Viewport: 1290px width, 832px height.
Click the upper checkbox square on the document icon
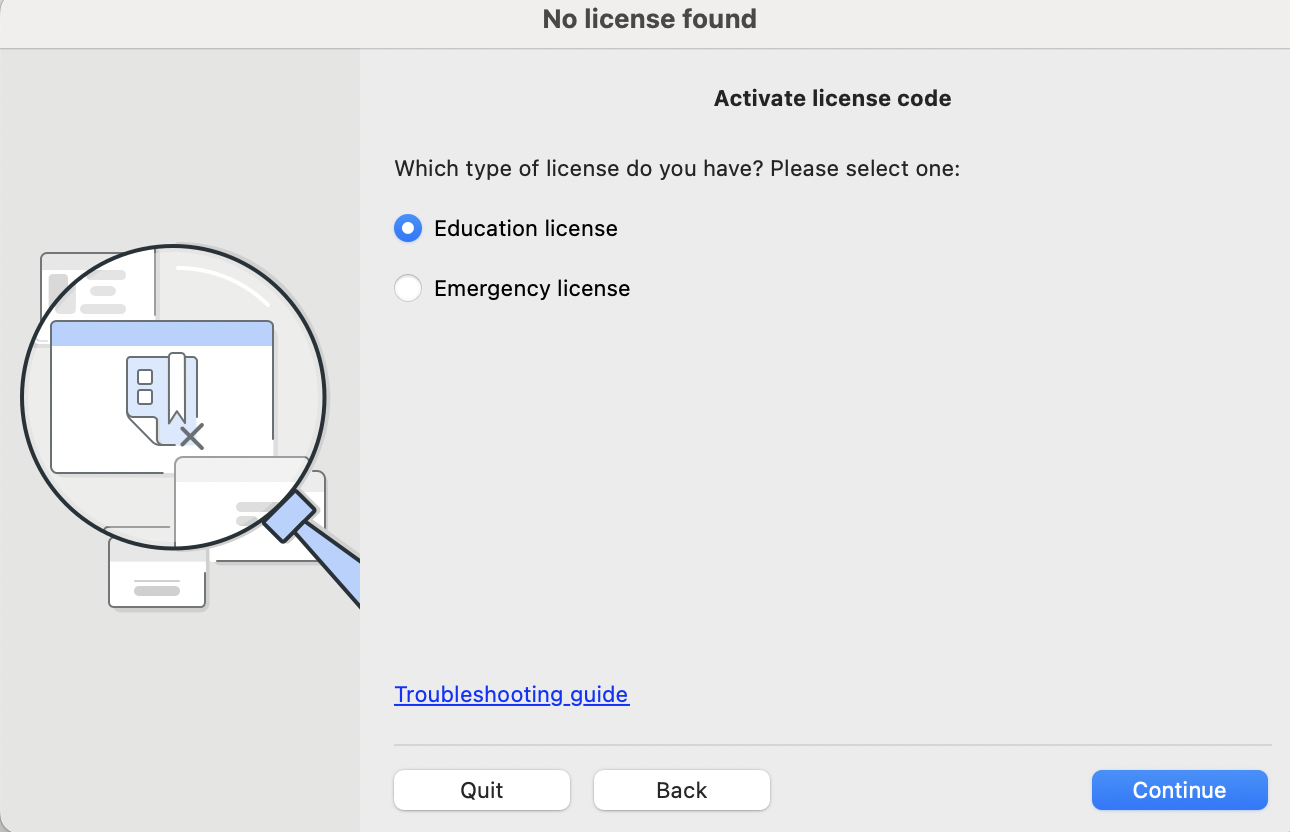[x=145, y=377]
